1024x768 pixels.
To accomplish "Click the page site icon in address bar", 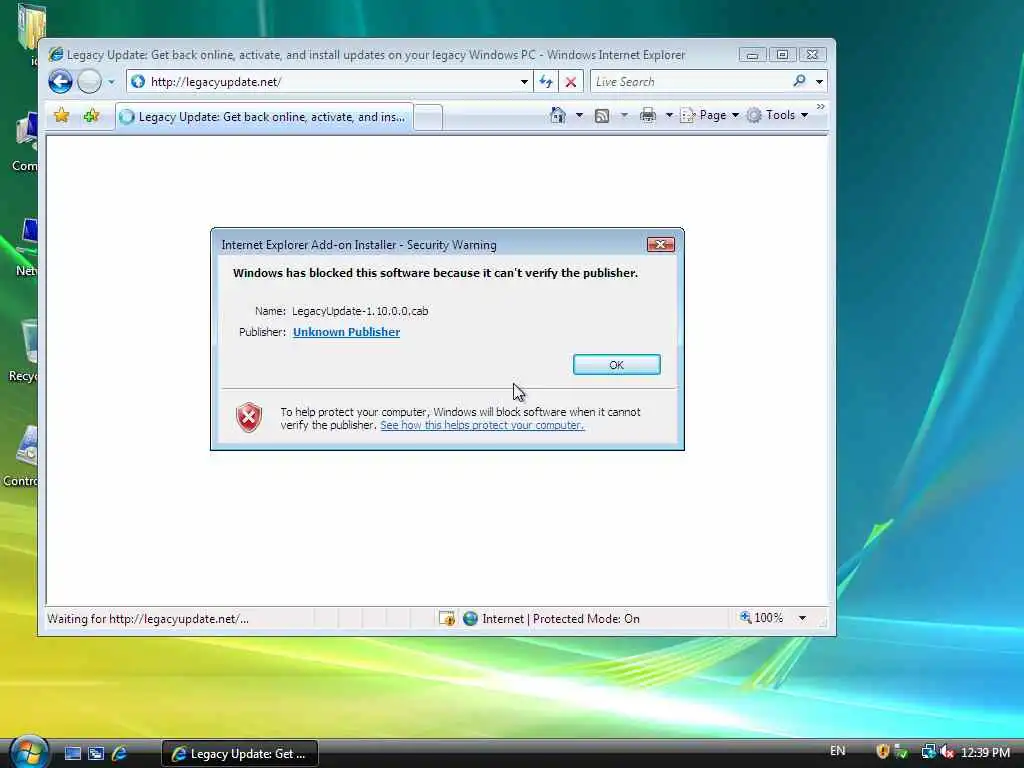I will point(138,82).
